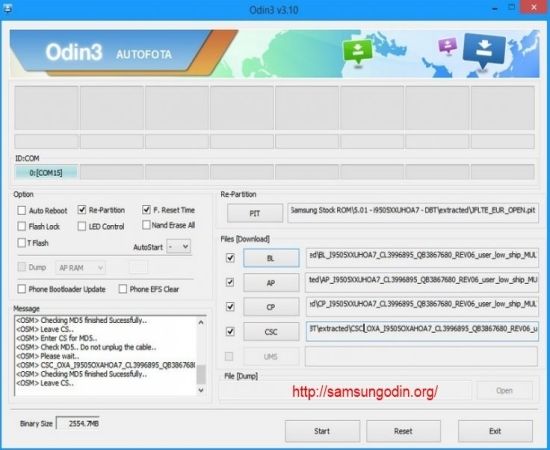Click the samsungodin.org link
Viewport: 550px width, 450px height.
pos(365,391)
